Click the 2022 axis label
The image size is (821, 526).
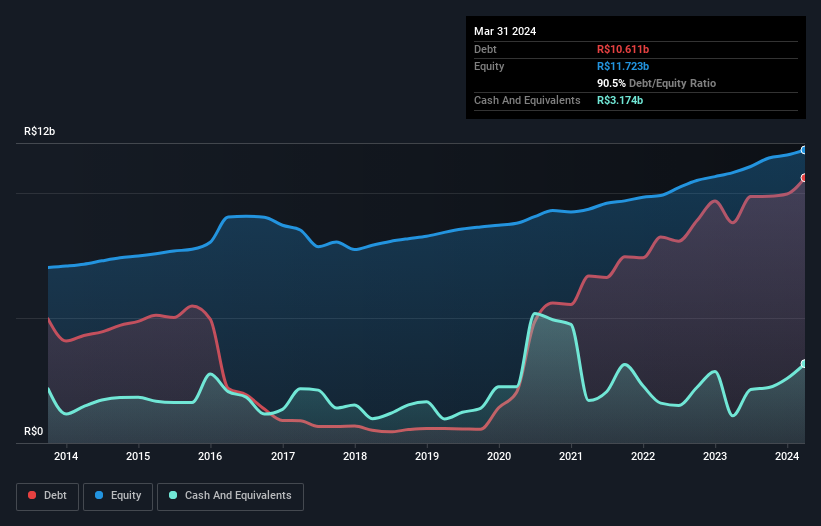(x=643, y=456)
